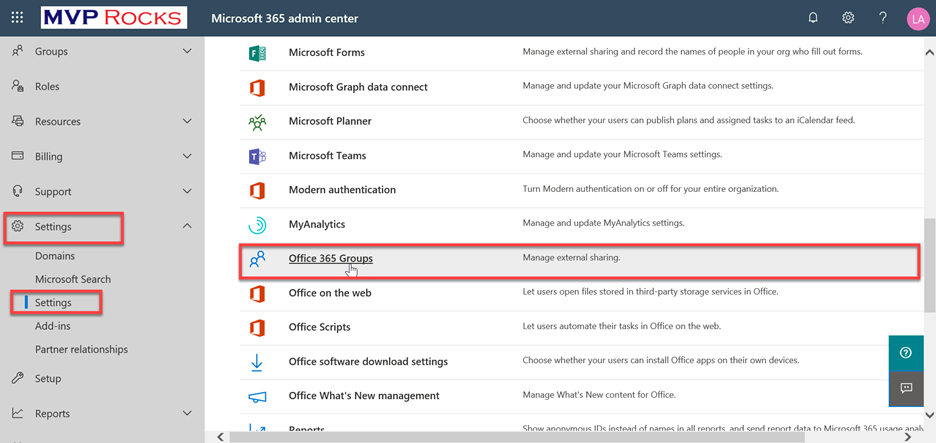Click the Settings gear icon in sidebar
Screen dimensions: 936x443
[x=18, y=226]
